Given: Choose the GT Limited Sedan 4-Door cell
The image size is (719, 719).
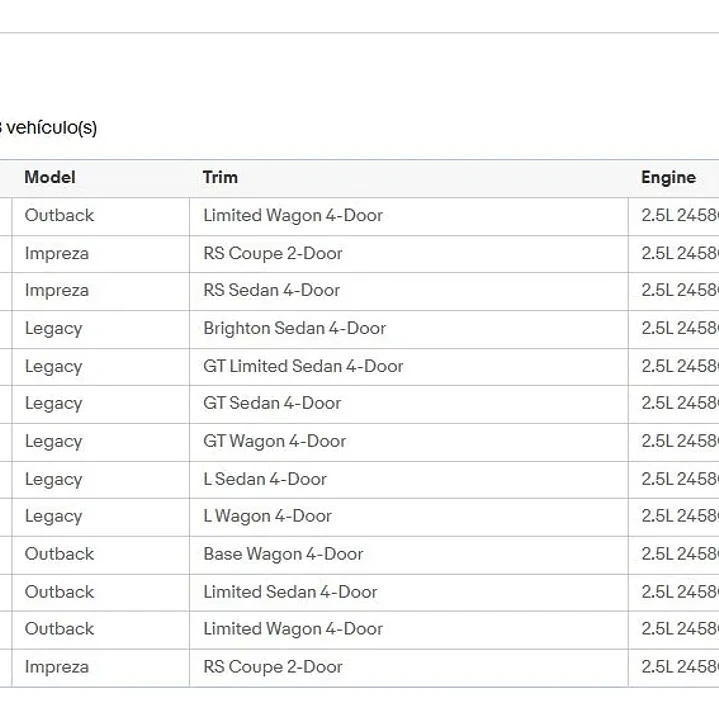Looking at the screenshot, I should [409, 366].
